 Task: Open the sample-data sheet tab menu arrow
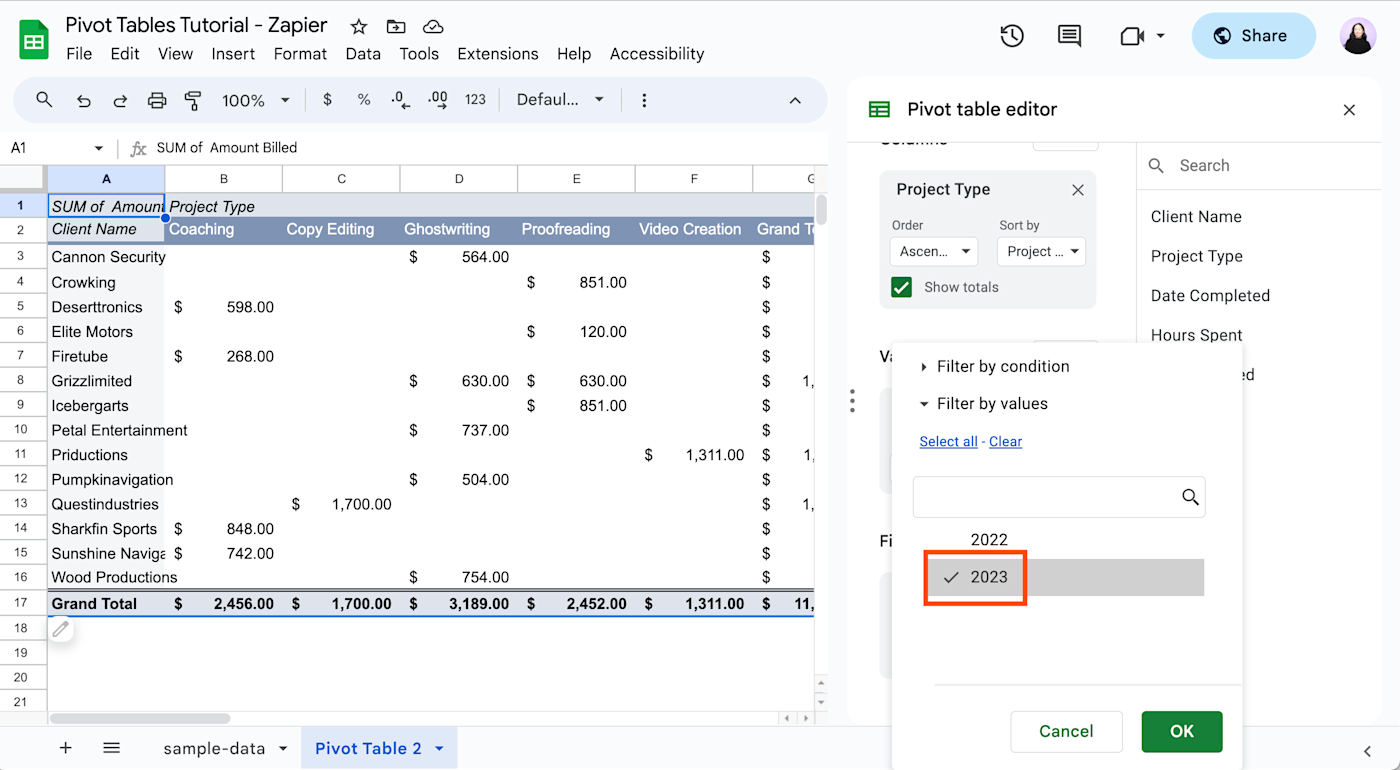283,749
